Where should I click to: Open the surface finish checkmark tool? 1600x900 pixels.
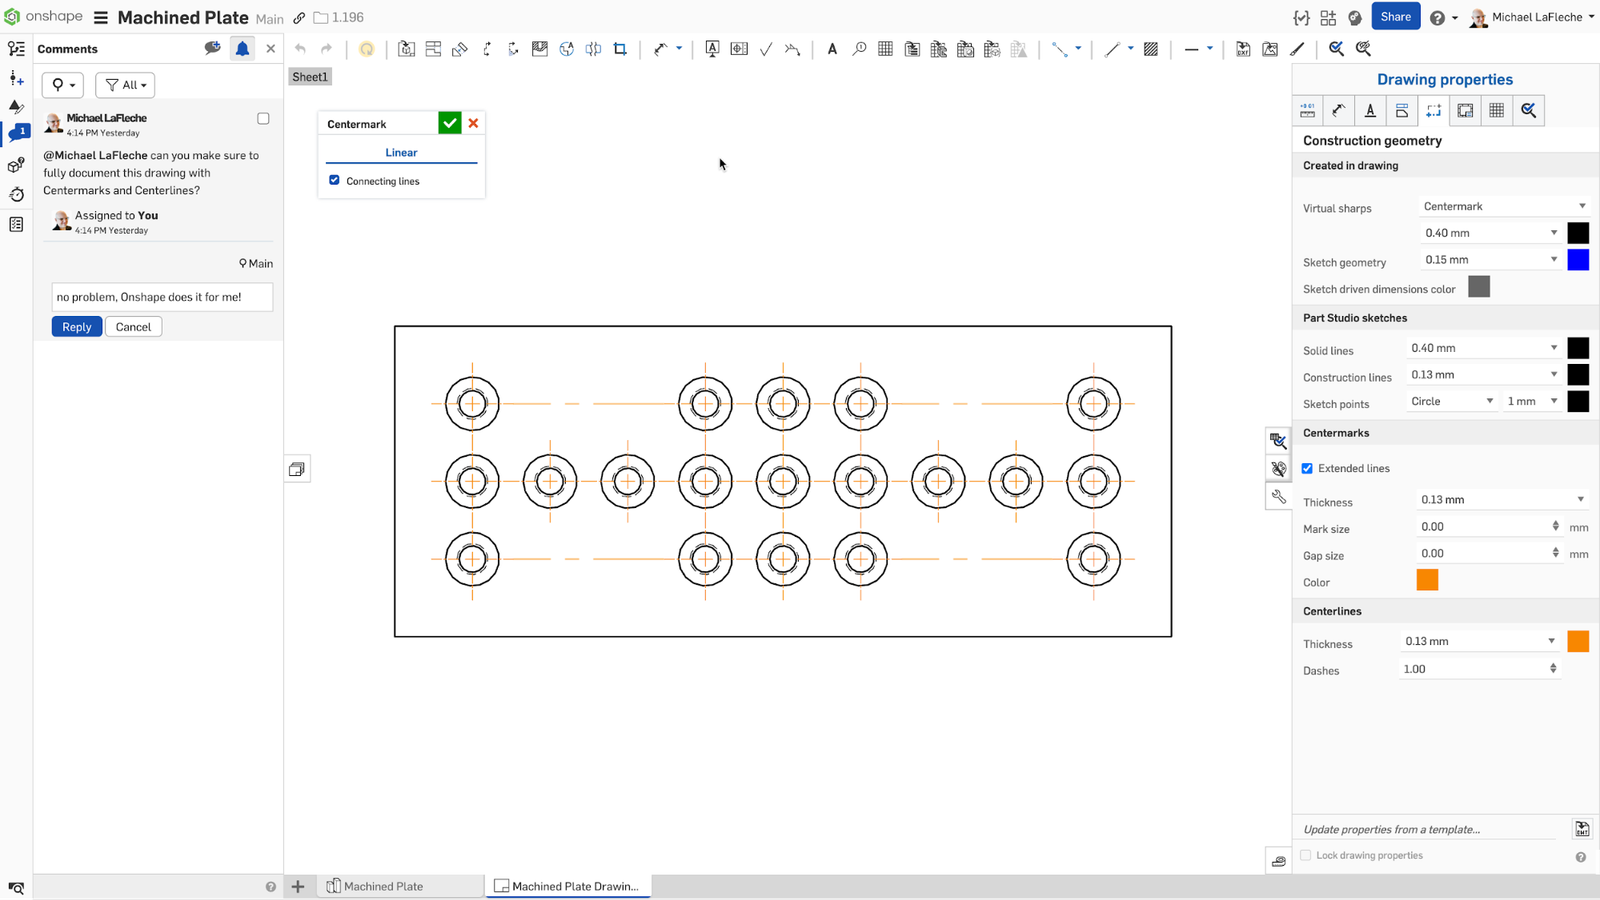pos(766,49)
